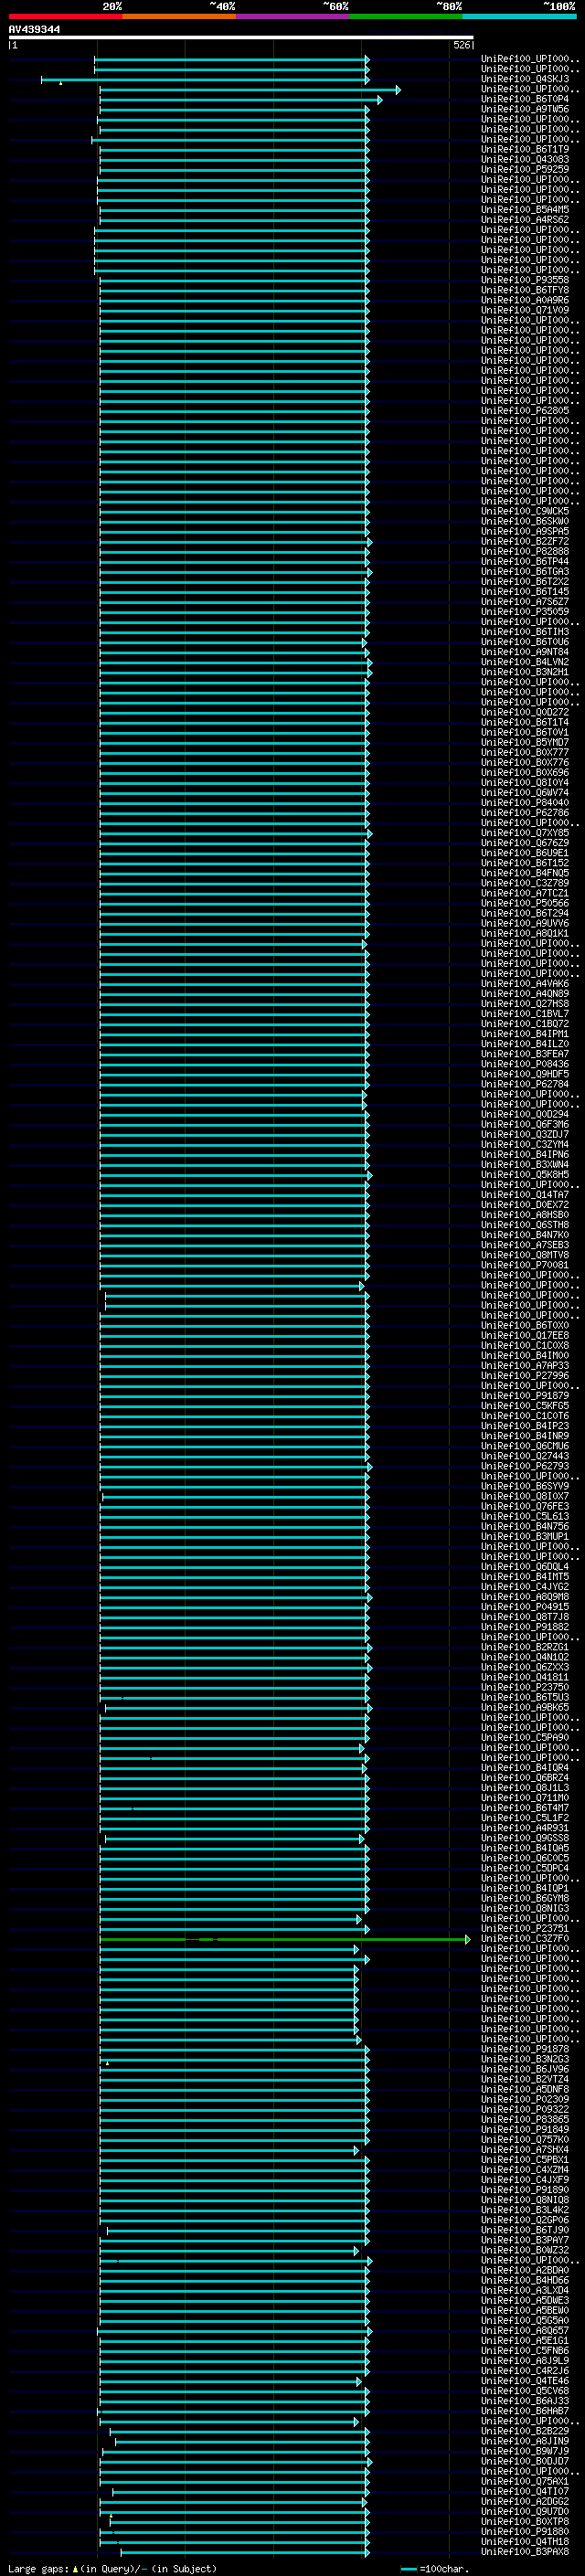Screen dimensions: 585x2576
Task: Click hit label UniRef100_A4RS62
Action: coord(525,220)
